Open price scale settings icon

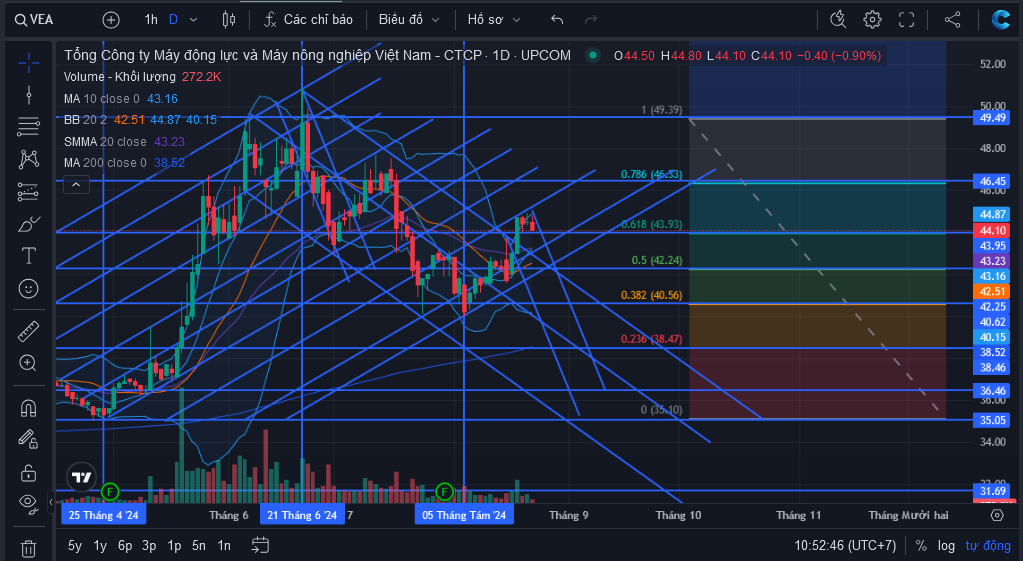tap(997, 515)
